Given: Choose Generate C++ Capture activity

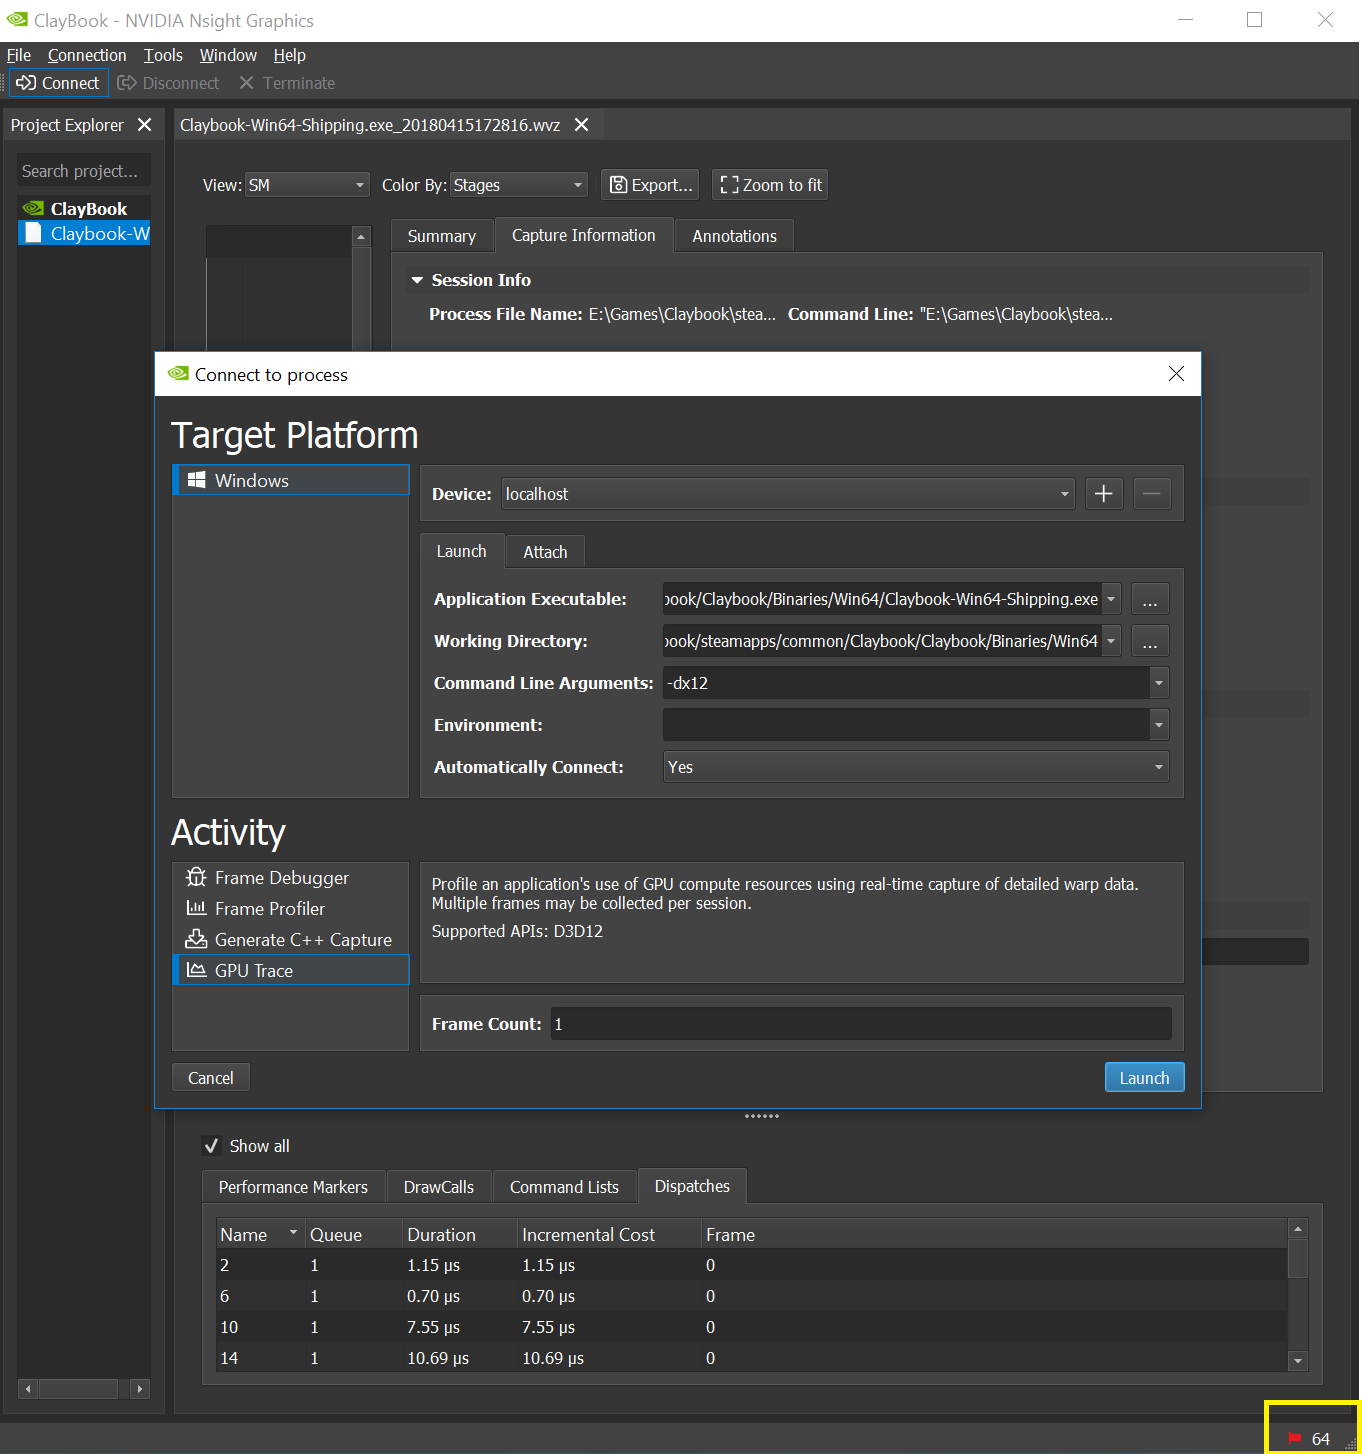Looking at the screenshot, I should [x=302, y=940].
